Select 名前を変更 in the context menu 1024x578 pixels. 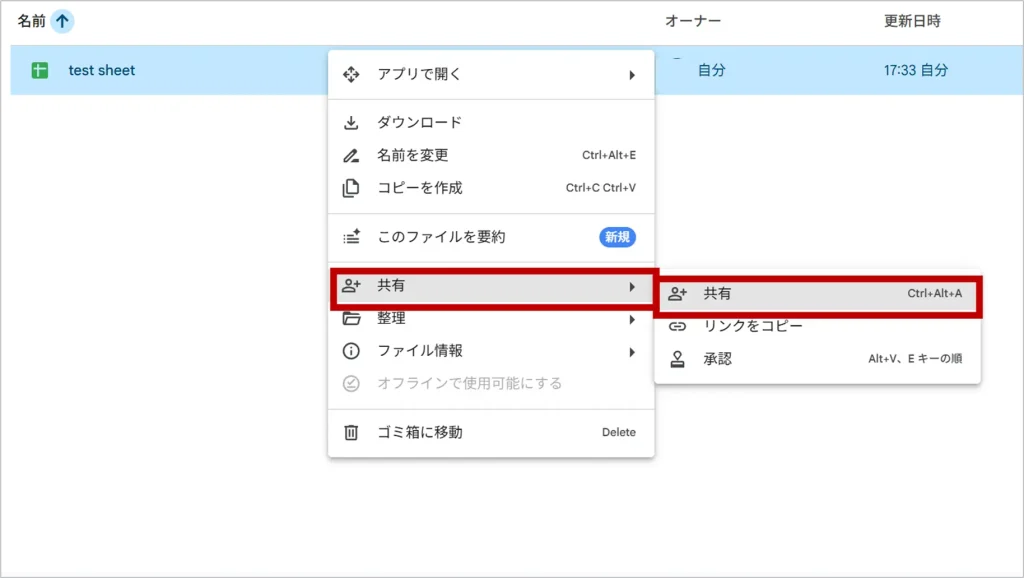coord(413,156)
